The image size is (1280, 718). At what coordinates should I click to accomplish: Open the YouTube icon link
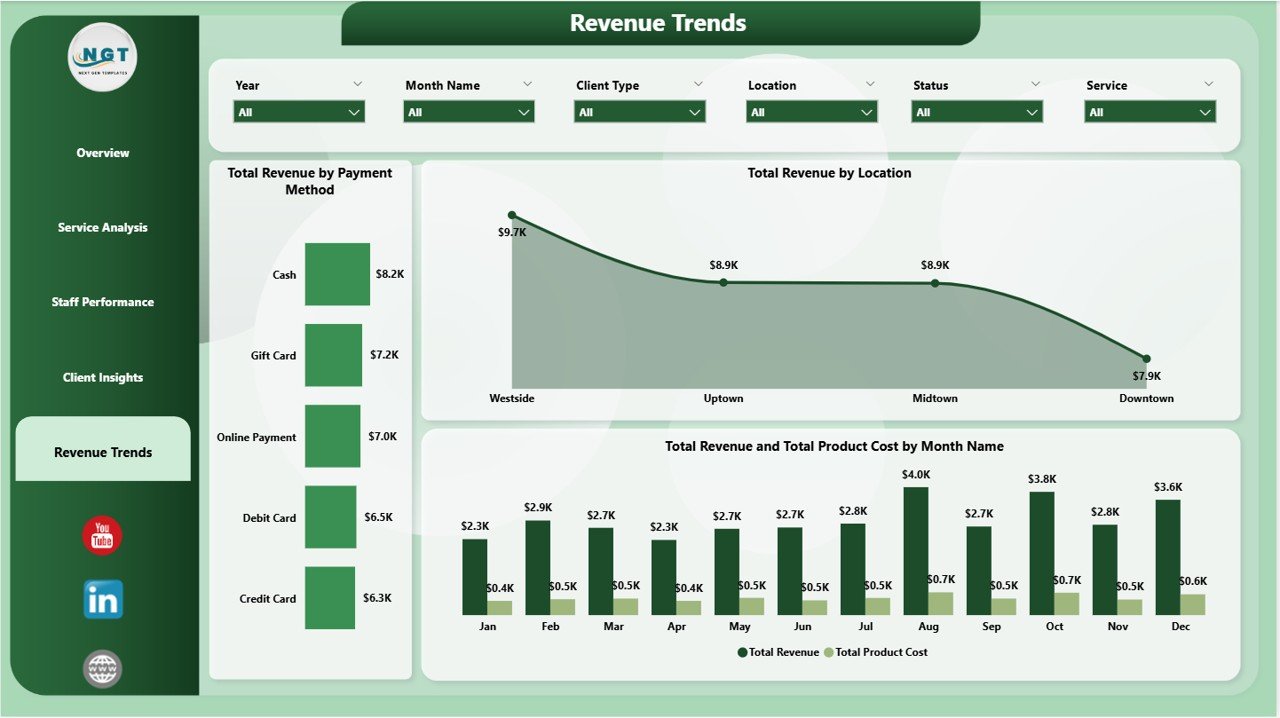click(102, 536)
